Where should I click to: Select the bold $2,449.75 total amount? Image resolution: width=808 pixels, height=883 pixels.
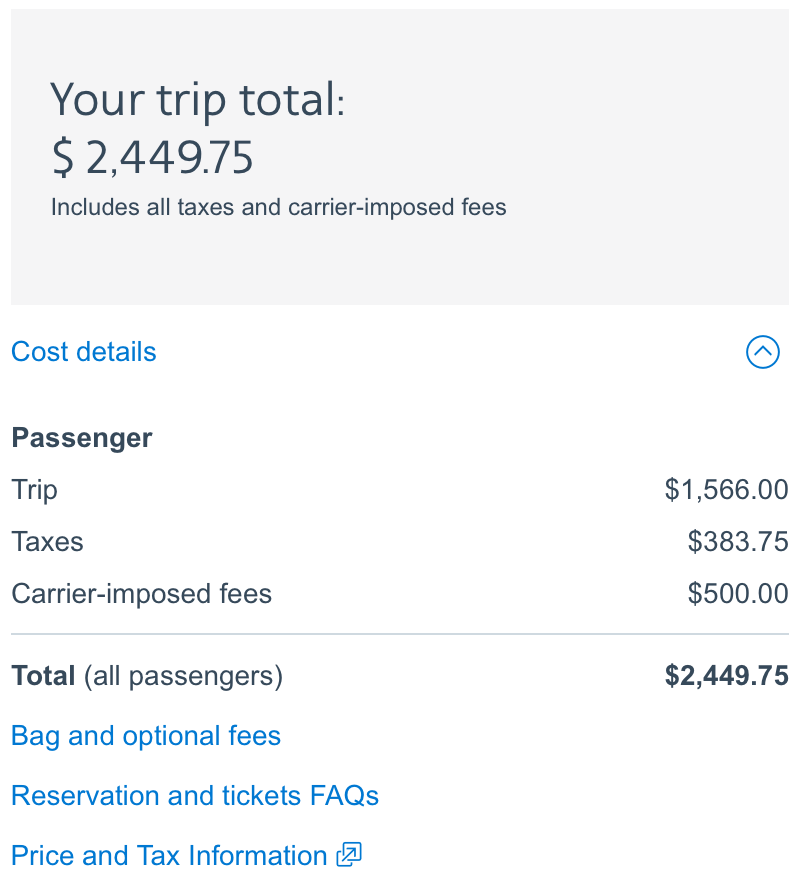pyautogui.click(x=726, y=676)
